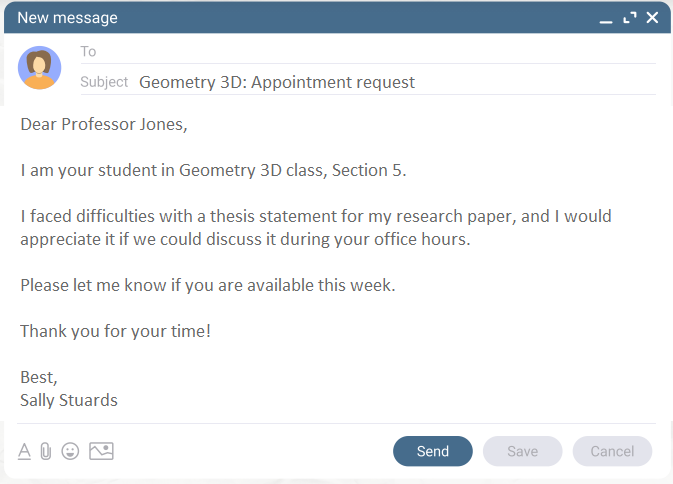This screenshot has height=484, width=673.
Task: Send the email message
Action: (x=433, y=451)
